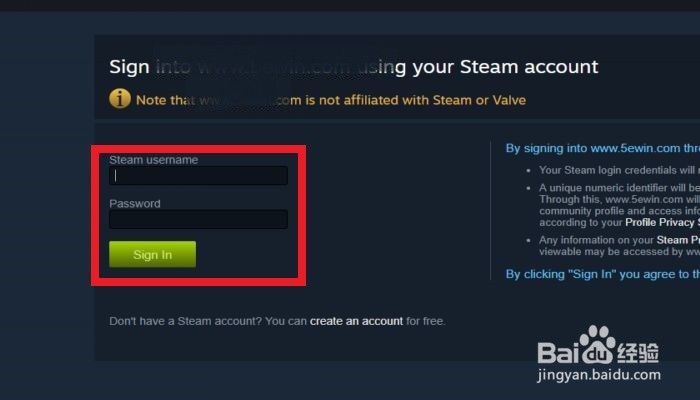
Task: Click the bold Steam Pr... link text
Action: (678, 240)
